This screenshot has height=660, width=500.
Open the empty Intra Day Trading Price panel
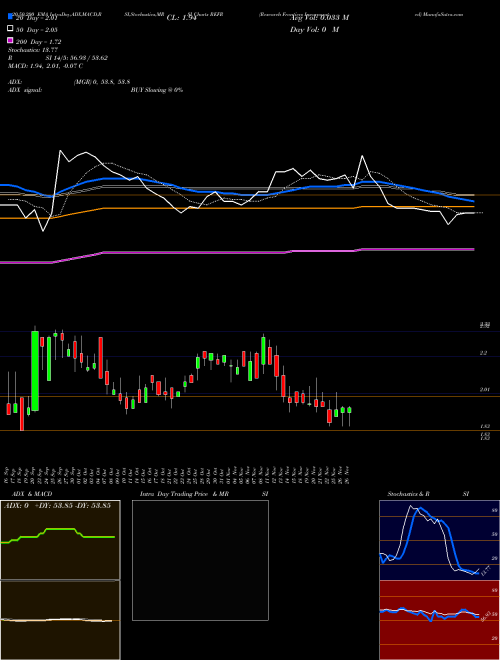coord(200,560)
